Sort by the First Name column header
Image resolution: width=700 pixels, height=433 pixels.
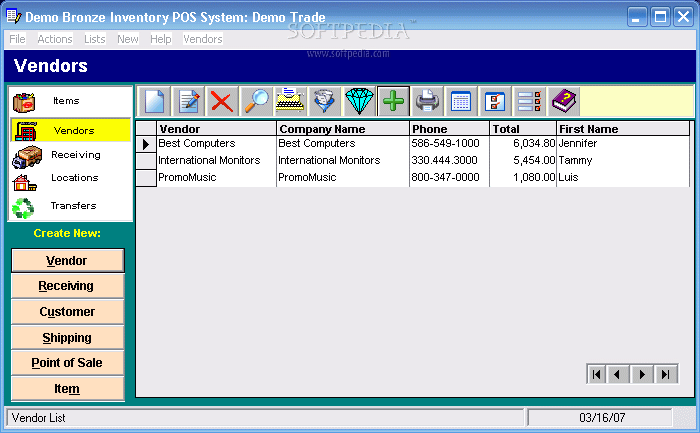pyautogui.click(x=623, y=129)
